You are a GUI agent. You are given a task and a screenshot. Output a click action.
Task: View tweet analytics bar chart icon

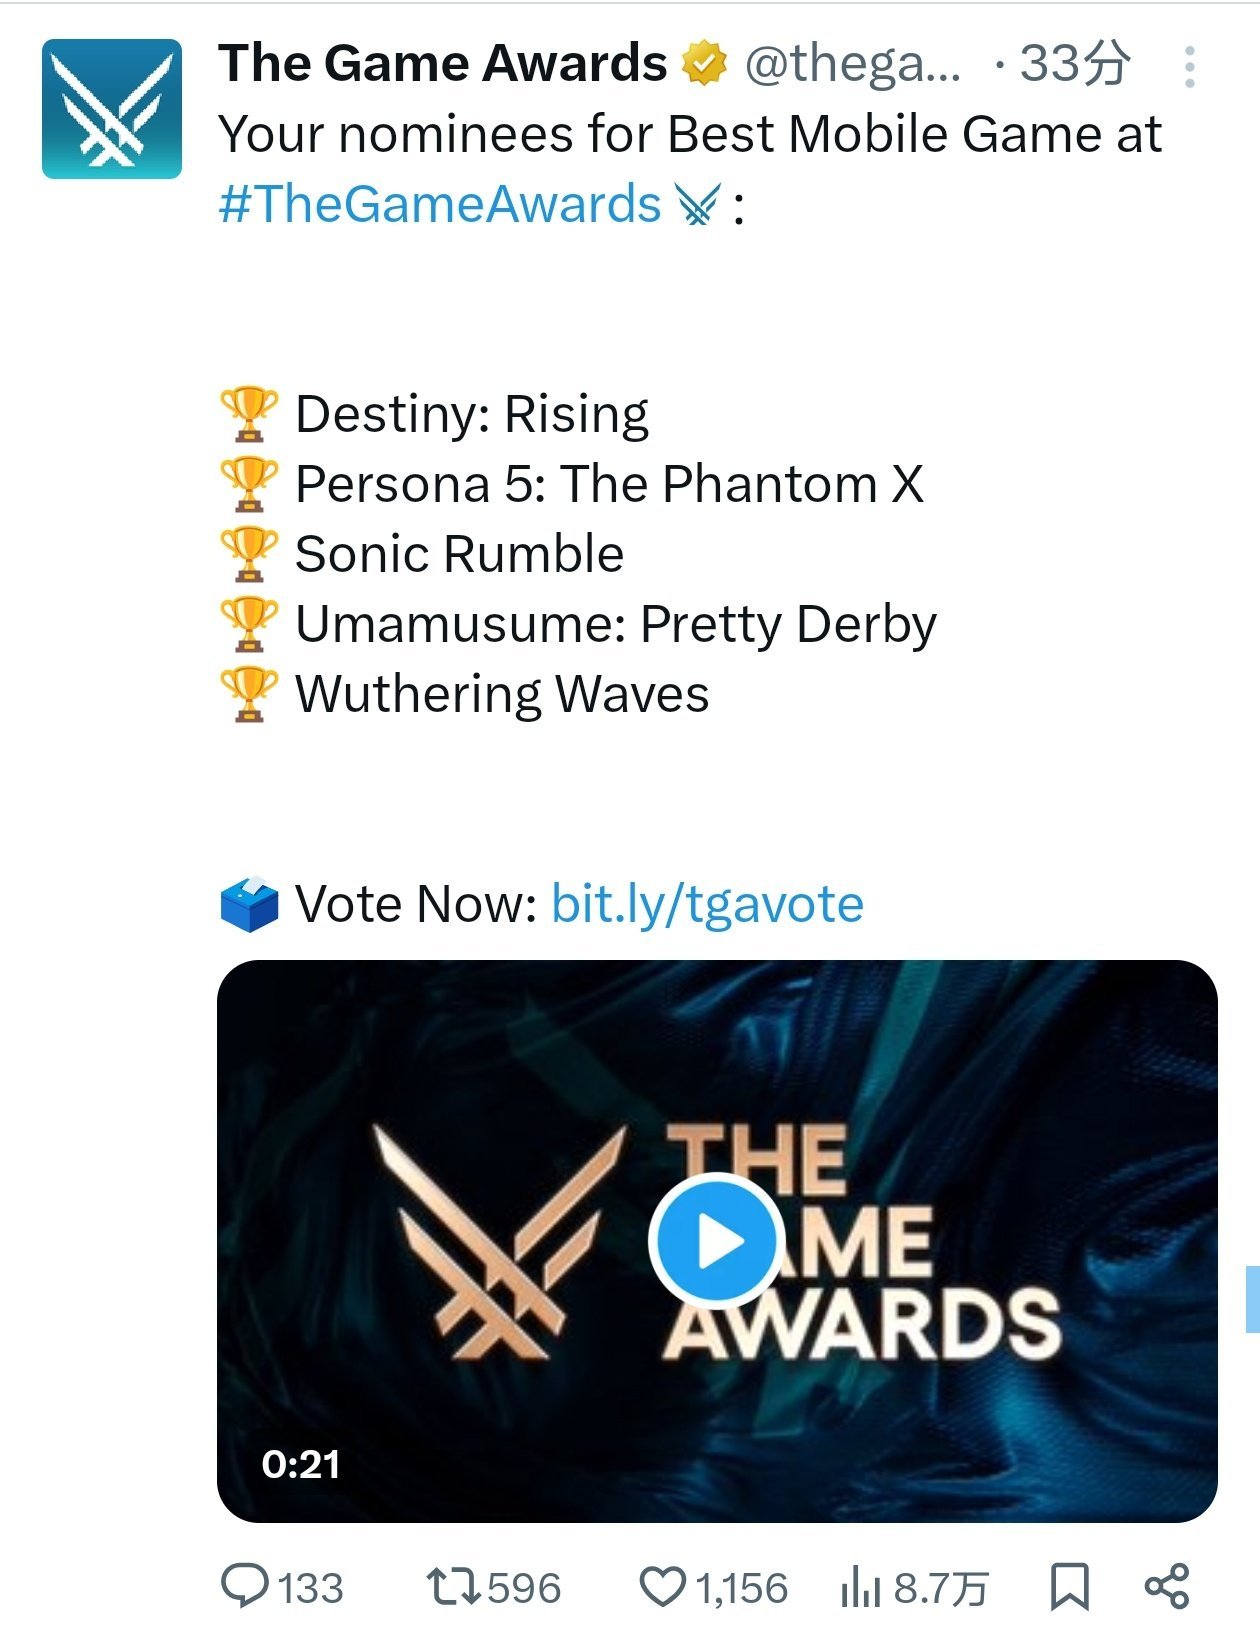[860, 1586]
